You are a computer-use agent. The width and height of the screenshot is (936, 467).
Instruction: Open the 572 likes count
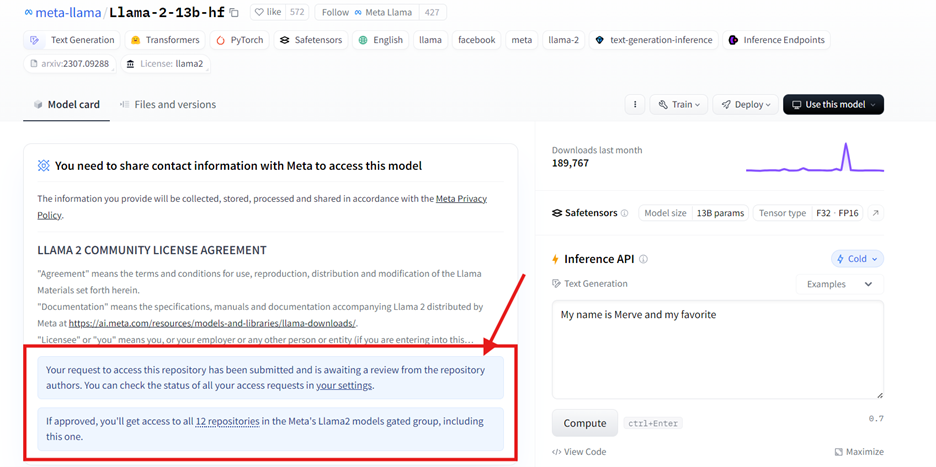(x=295, y=12)
